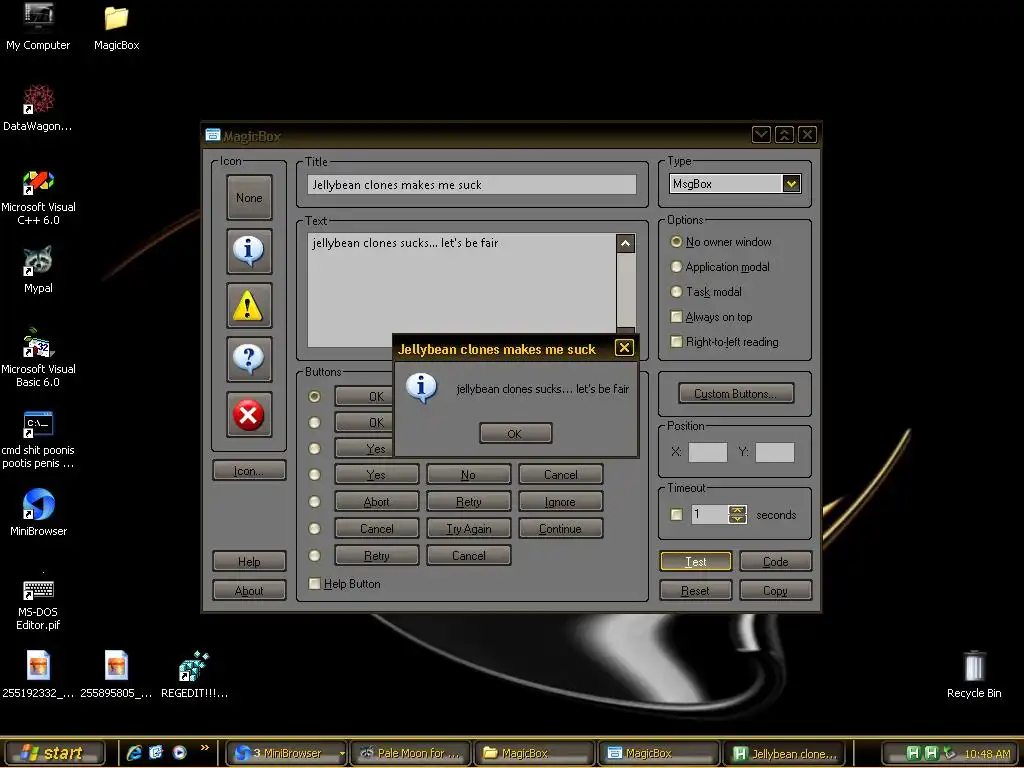Switch to Jellybean clone taskbar item
Image resolution: width=1024 pixels, height=768 pixels.
[x=783, y=753]
